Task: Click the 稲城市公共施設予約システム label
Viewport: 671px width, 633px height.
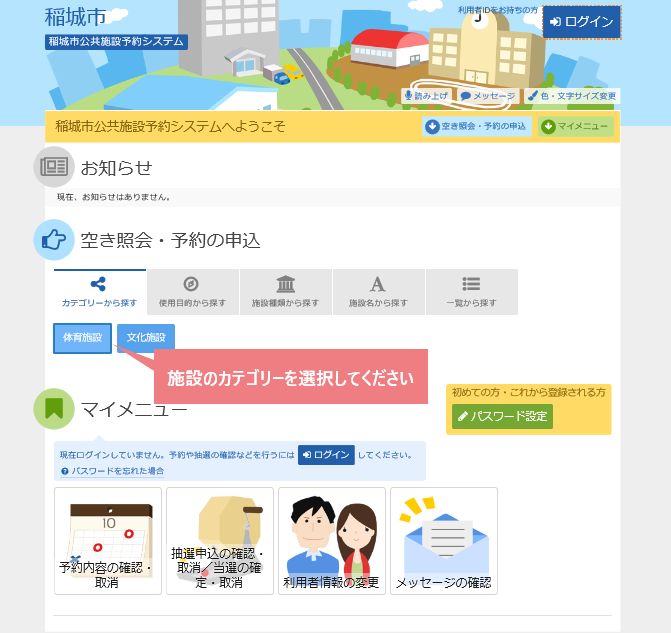Action: click(x=116, y=42)
